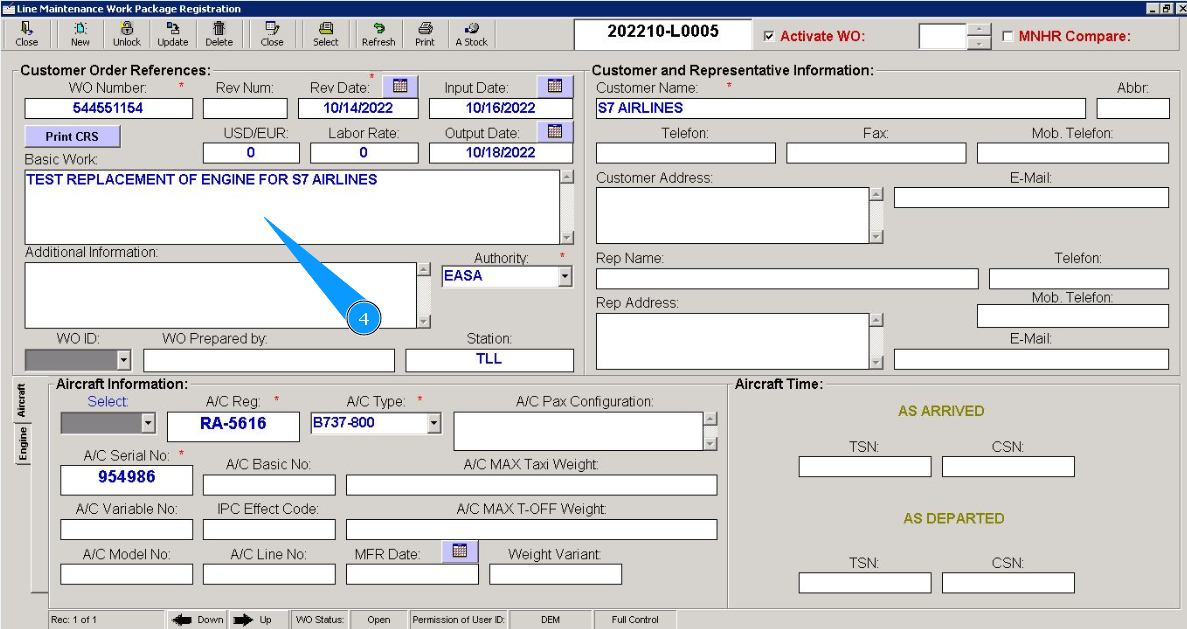
Task: Expand the Authority dropdown showing EASA
Action: [565, 276]
